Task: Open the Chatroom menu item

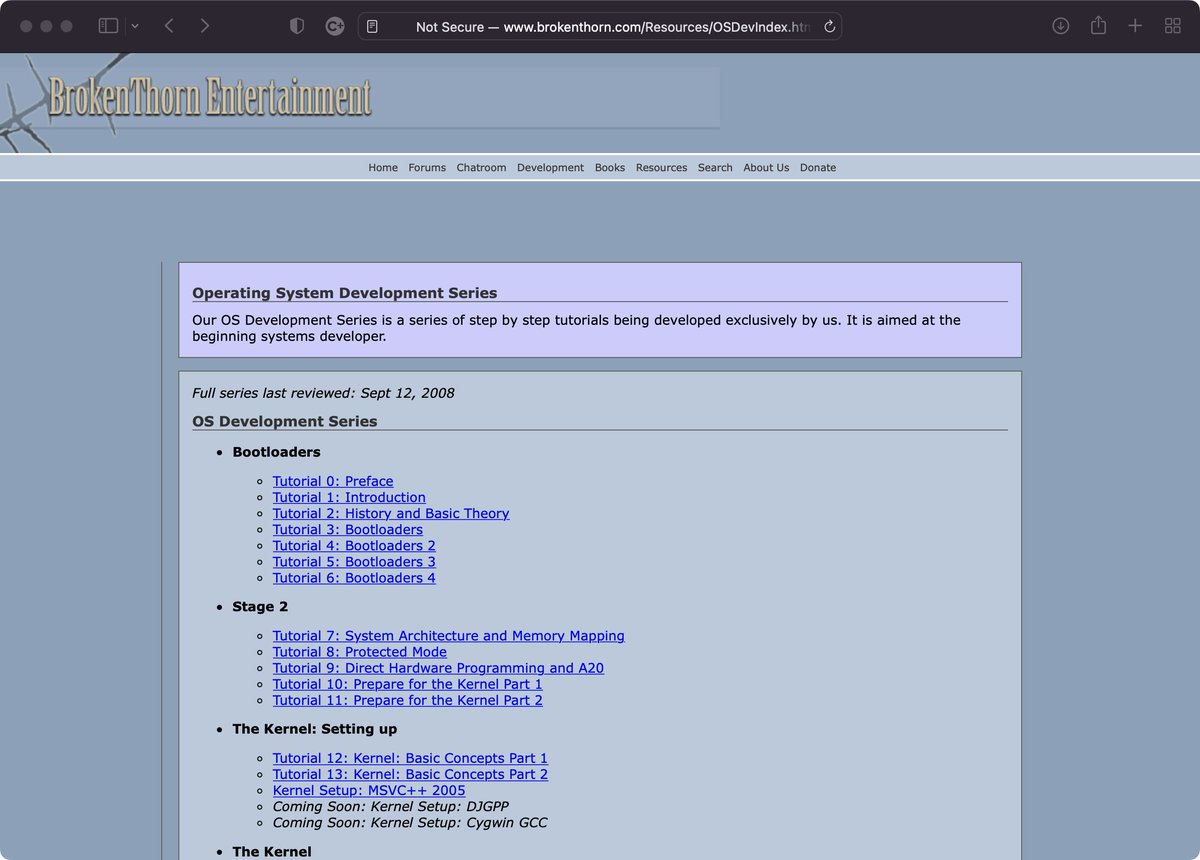Action: point(482,168)
